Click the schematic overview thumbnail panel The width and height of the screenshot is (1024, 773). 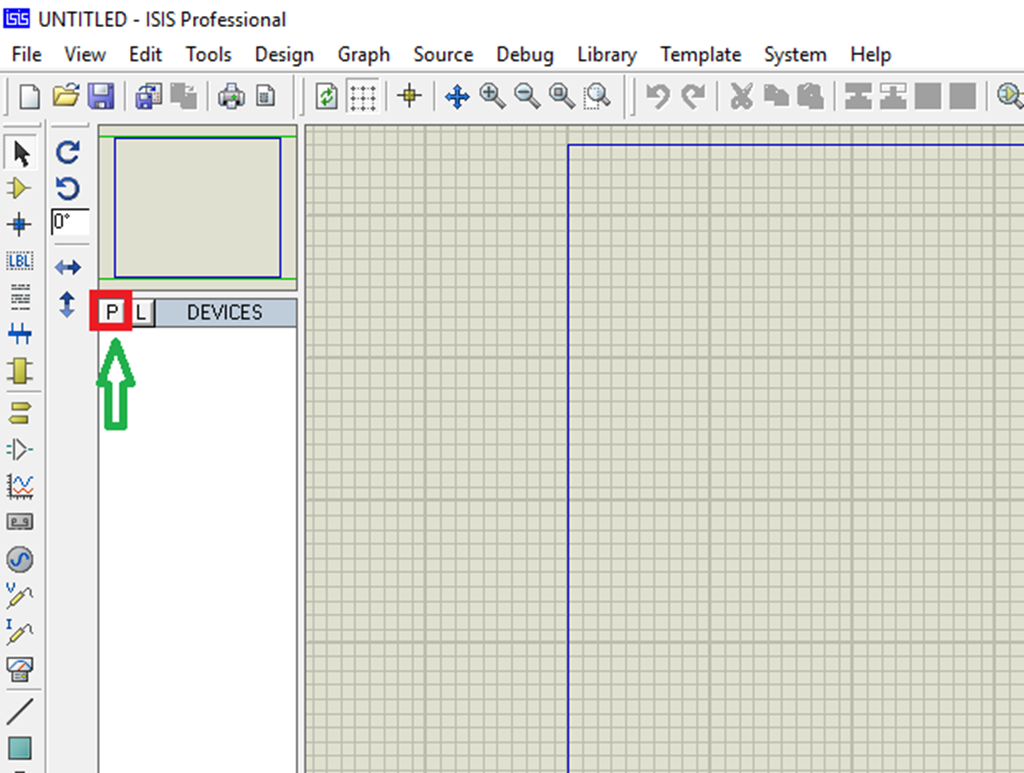(197, 205)
